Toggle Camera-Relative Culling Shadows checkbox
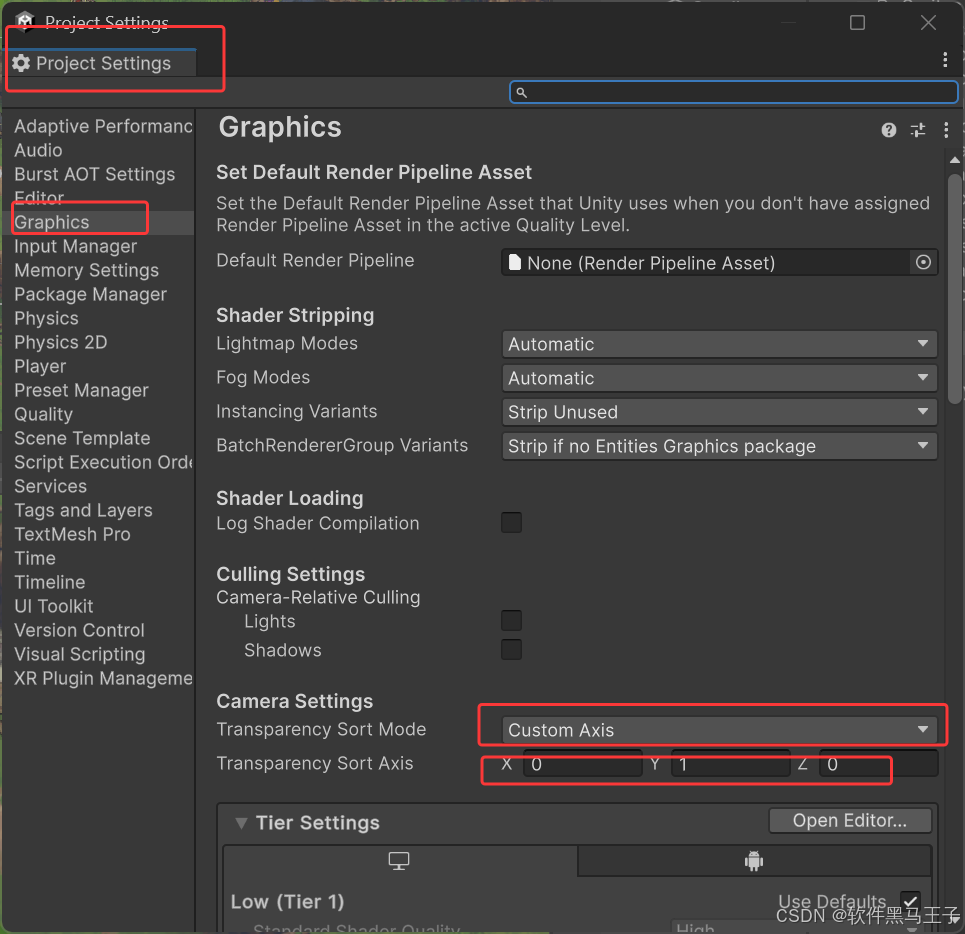The width and height of the screenshot is (965, 934). [x=511, y=649]
